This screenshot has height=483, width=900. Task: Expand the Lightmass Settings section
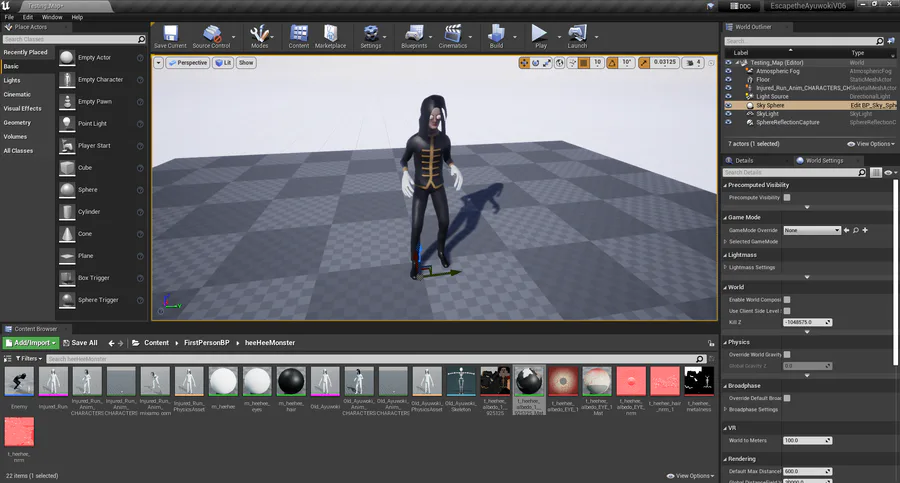pos(727,267)
